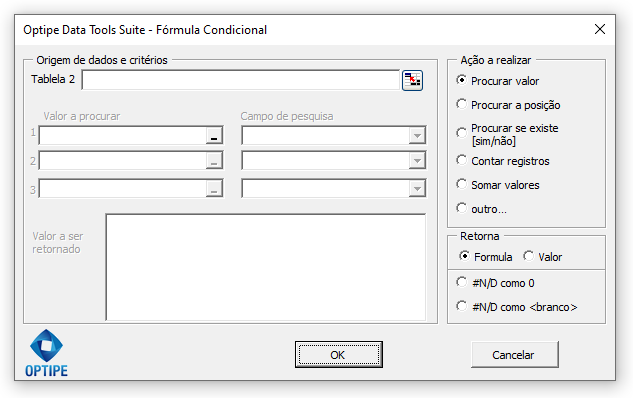Click the Tablela 2 input field

[241, 80]
